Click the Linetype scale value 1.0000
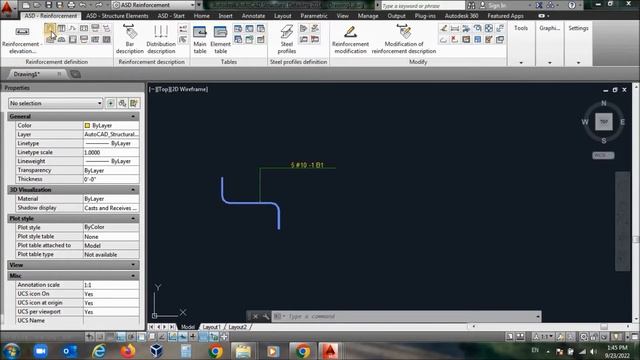640x360 pixels. click(111, 152)
